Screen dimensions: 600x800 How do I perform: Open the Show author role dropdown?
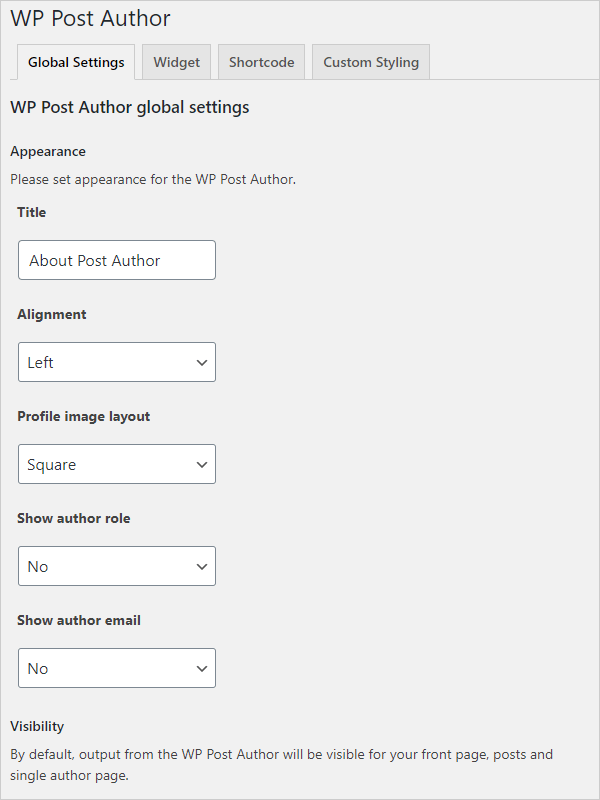(116, 566)
